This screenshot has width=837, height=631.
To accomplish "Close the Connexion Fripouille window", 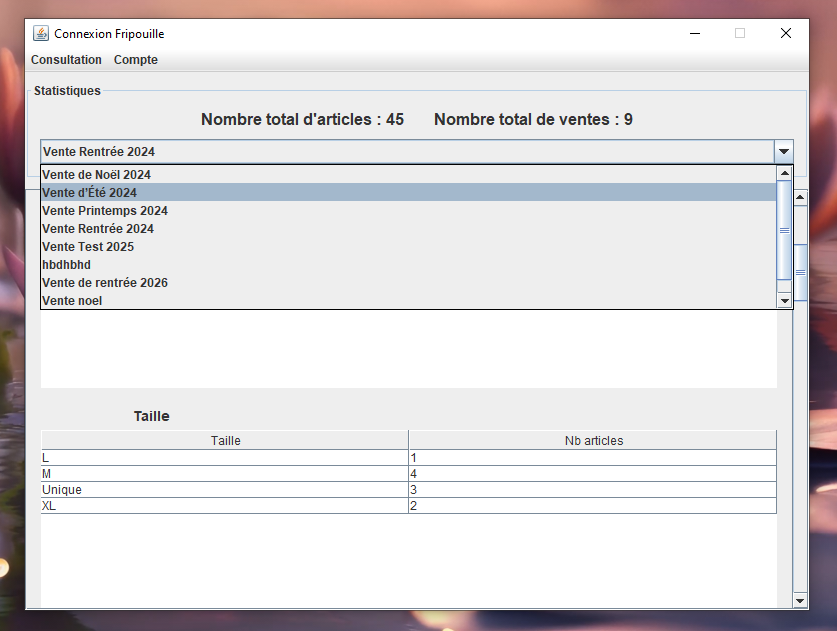I will tap(785, 33).
